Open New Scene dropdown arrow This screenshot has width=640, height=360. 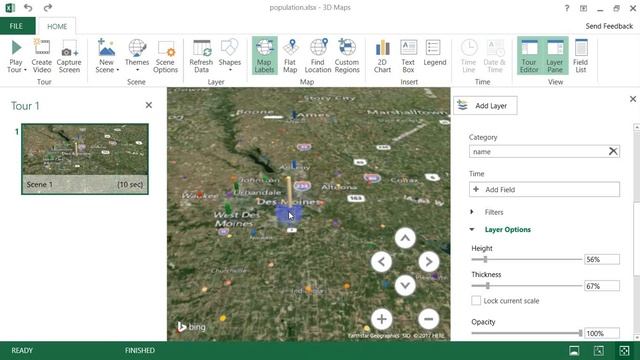118,70
